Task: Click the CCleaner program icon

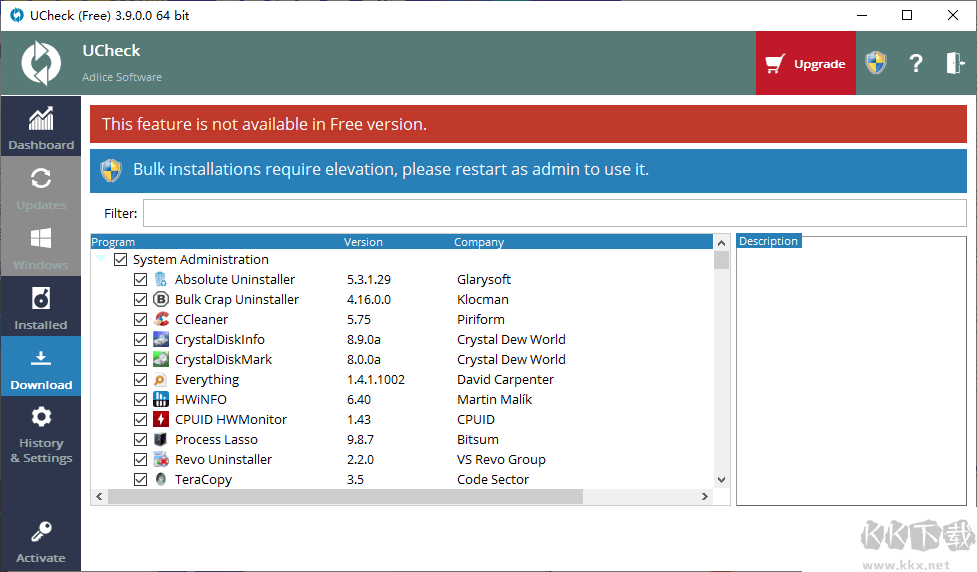Action: (161, 319)
